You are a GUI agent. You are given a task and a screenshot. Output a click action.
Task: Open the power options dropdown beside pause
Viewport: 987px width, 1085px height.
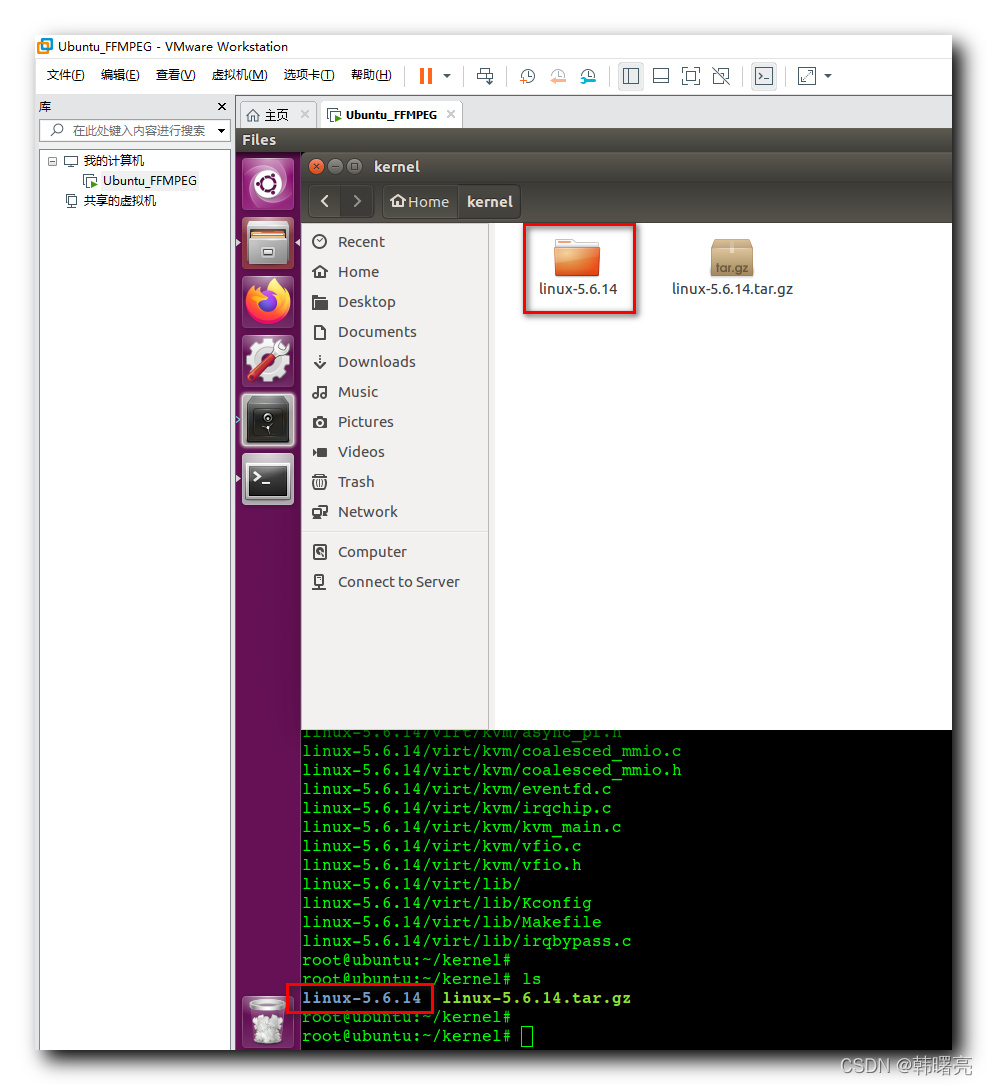[447, 76]
